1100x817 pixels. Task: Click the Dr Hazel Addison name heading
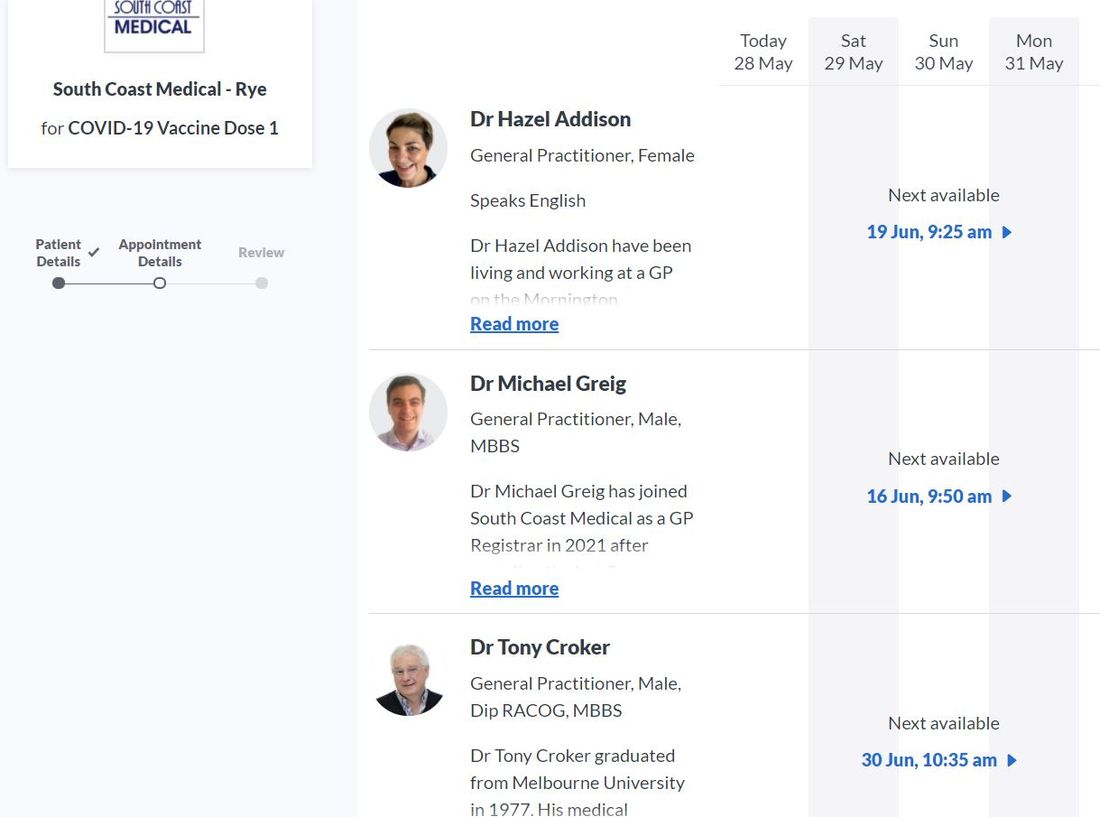551,119
